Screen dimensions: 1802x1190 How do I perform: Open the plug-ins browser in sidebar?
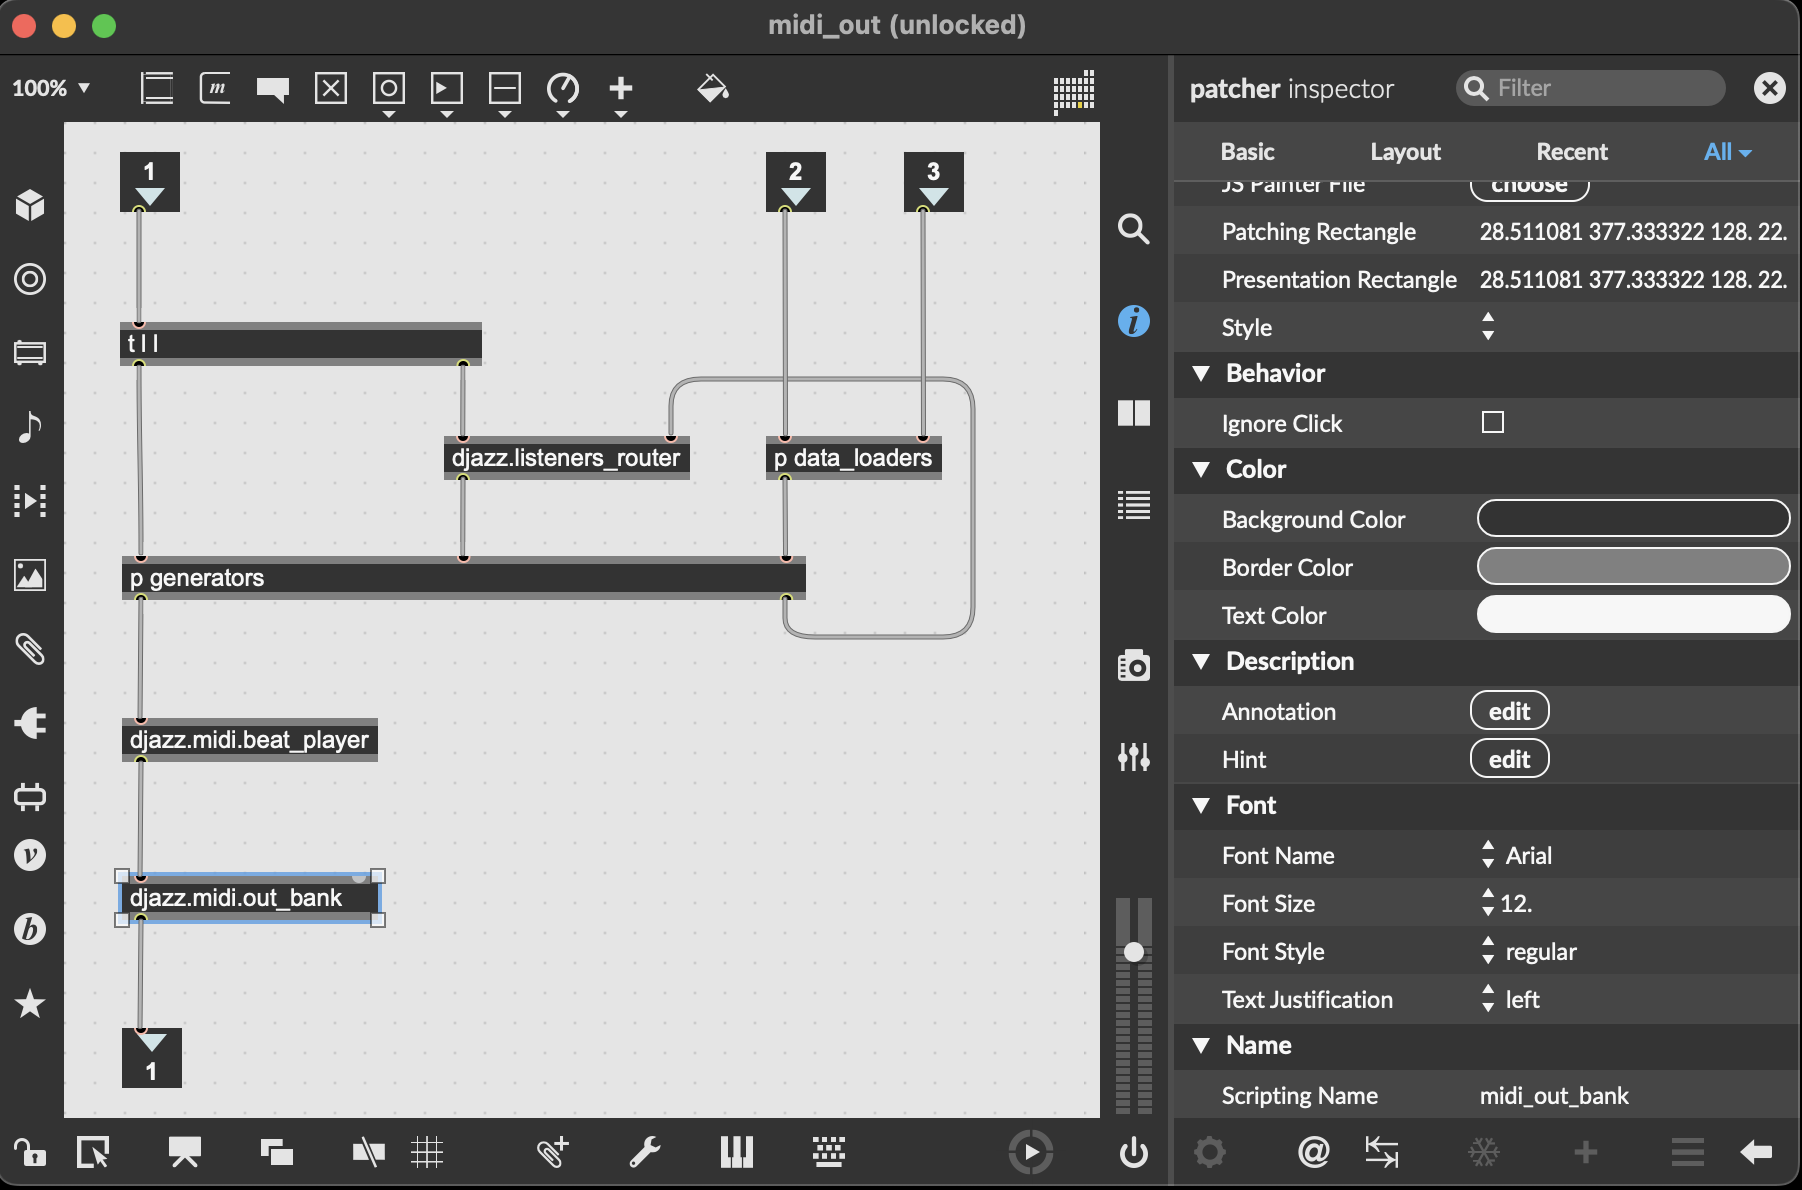pyautogui.click(x=30, y=723)
